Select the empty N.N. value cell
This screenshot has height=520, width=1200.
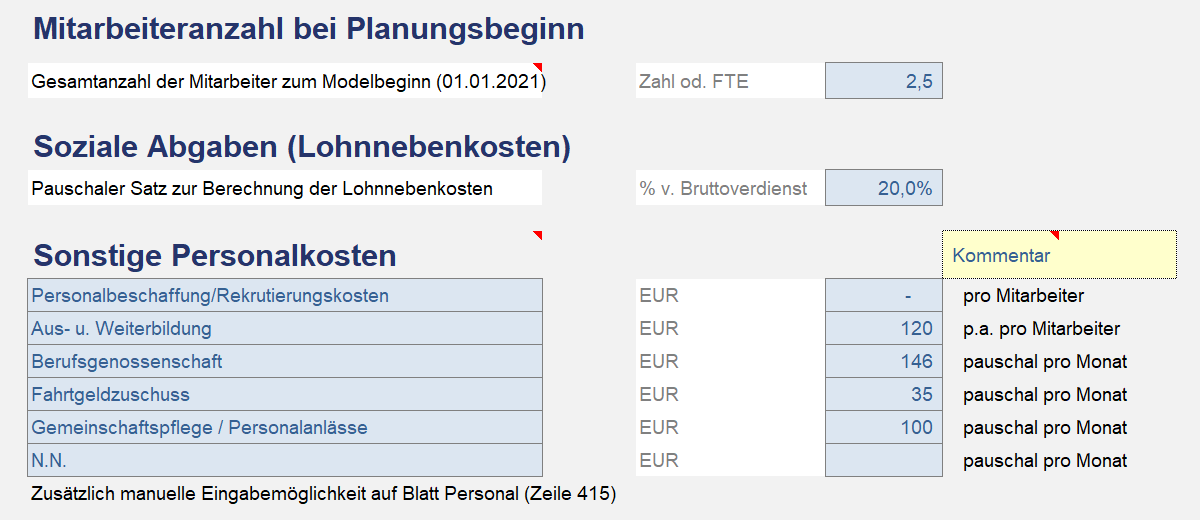[884, 461]
